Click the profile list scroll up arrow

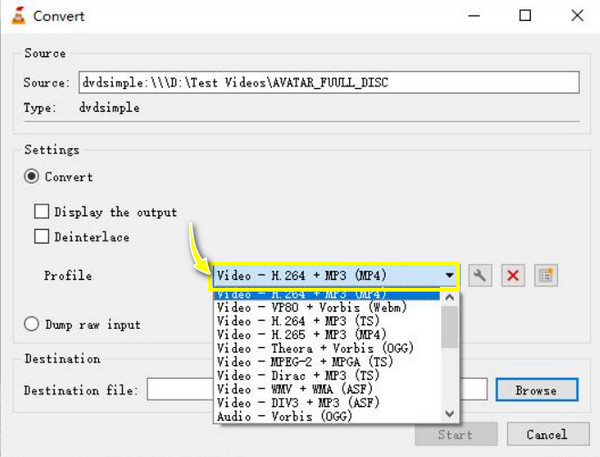(x=450, y=297)
